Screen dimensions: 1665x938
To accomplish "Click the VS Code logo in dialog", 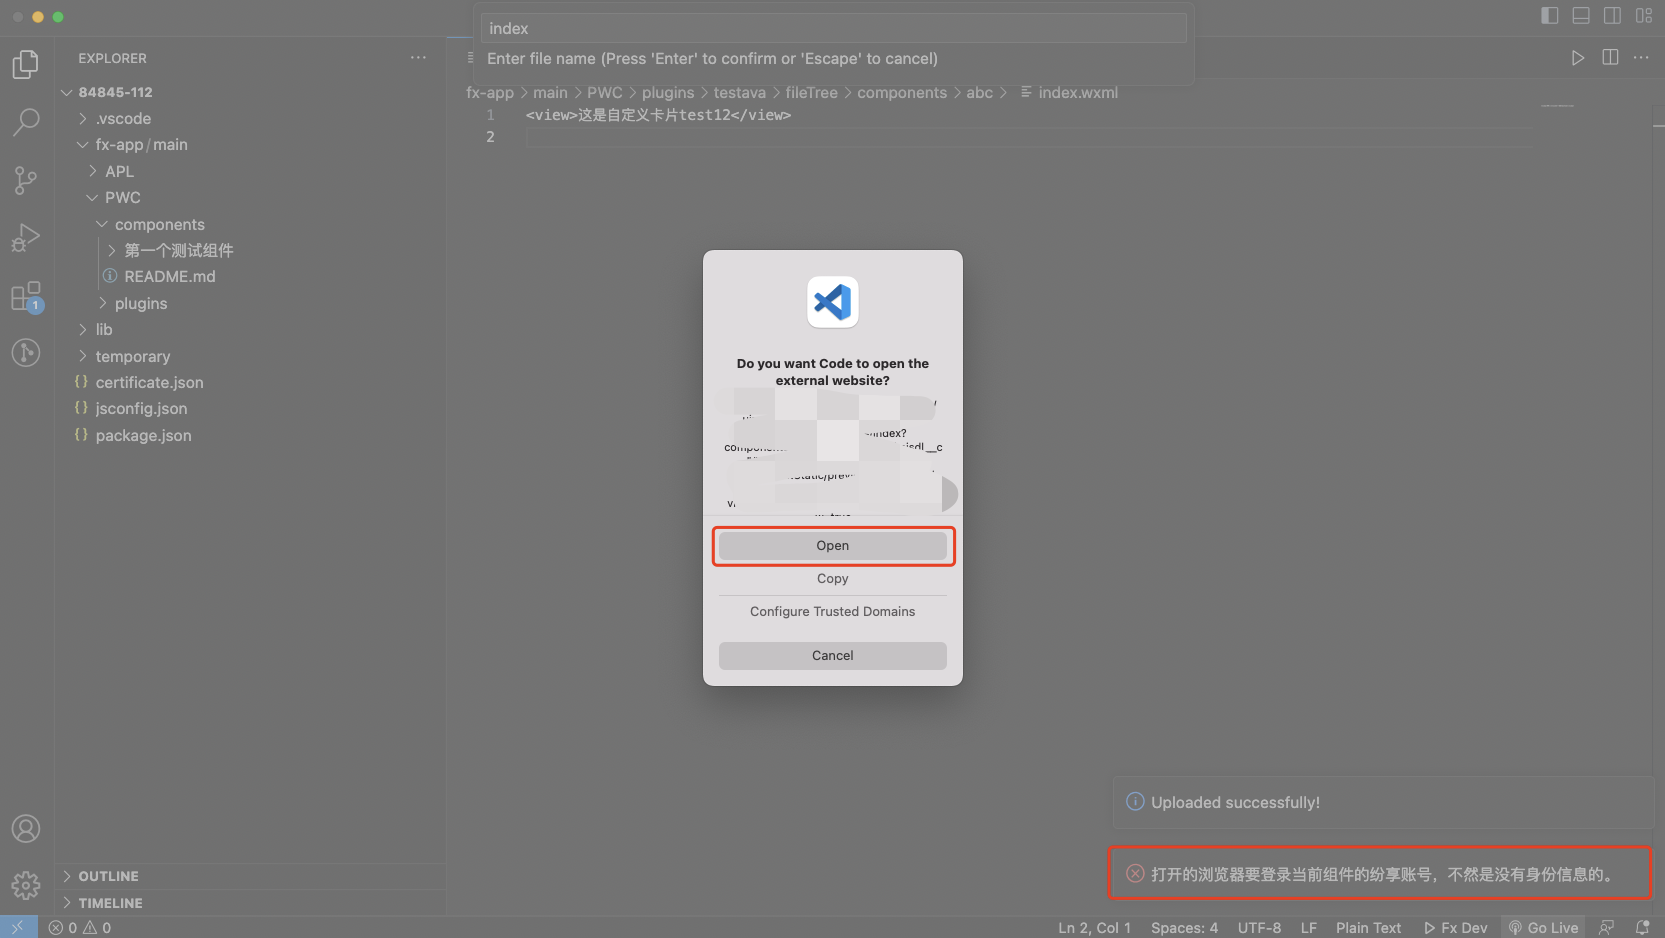I will click(x=833, y=301).
